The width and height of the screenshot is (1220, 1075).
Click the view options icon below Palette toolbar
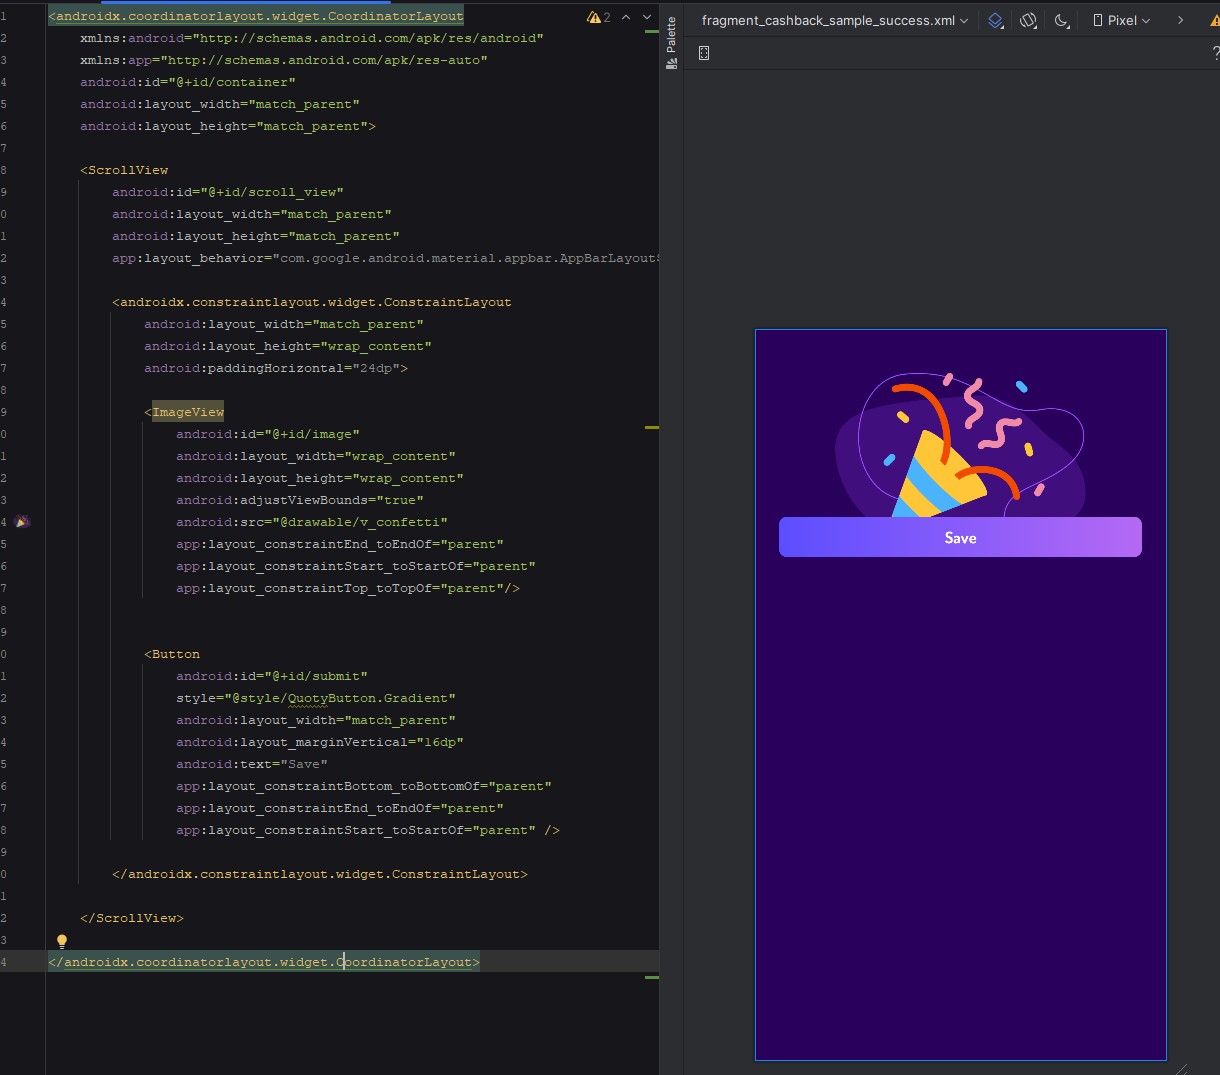point(704,53)
